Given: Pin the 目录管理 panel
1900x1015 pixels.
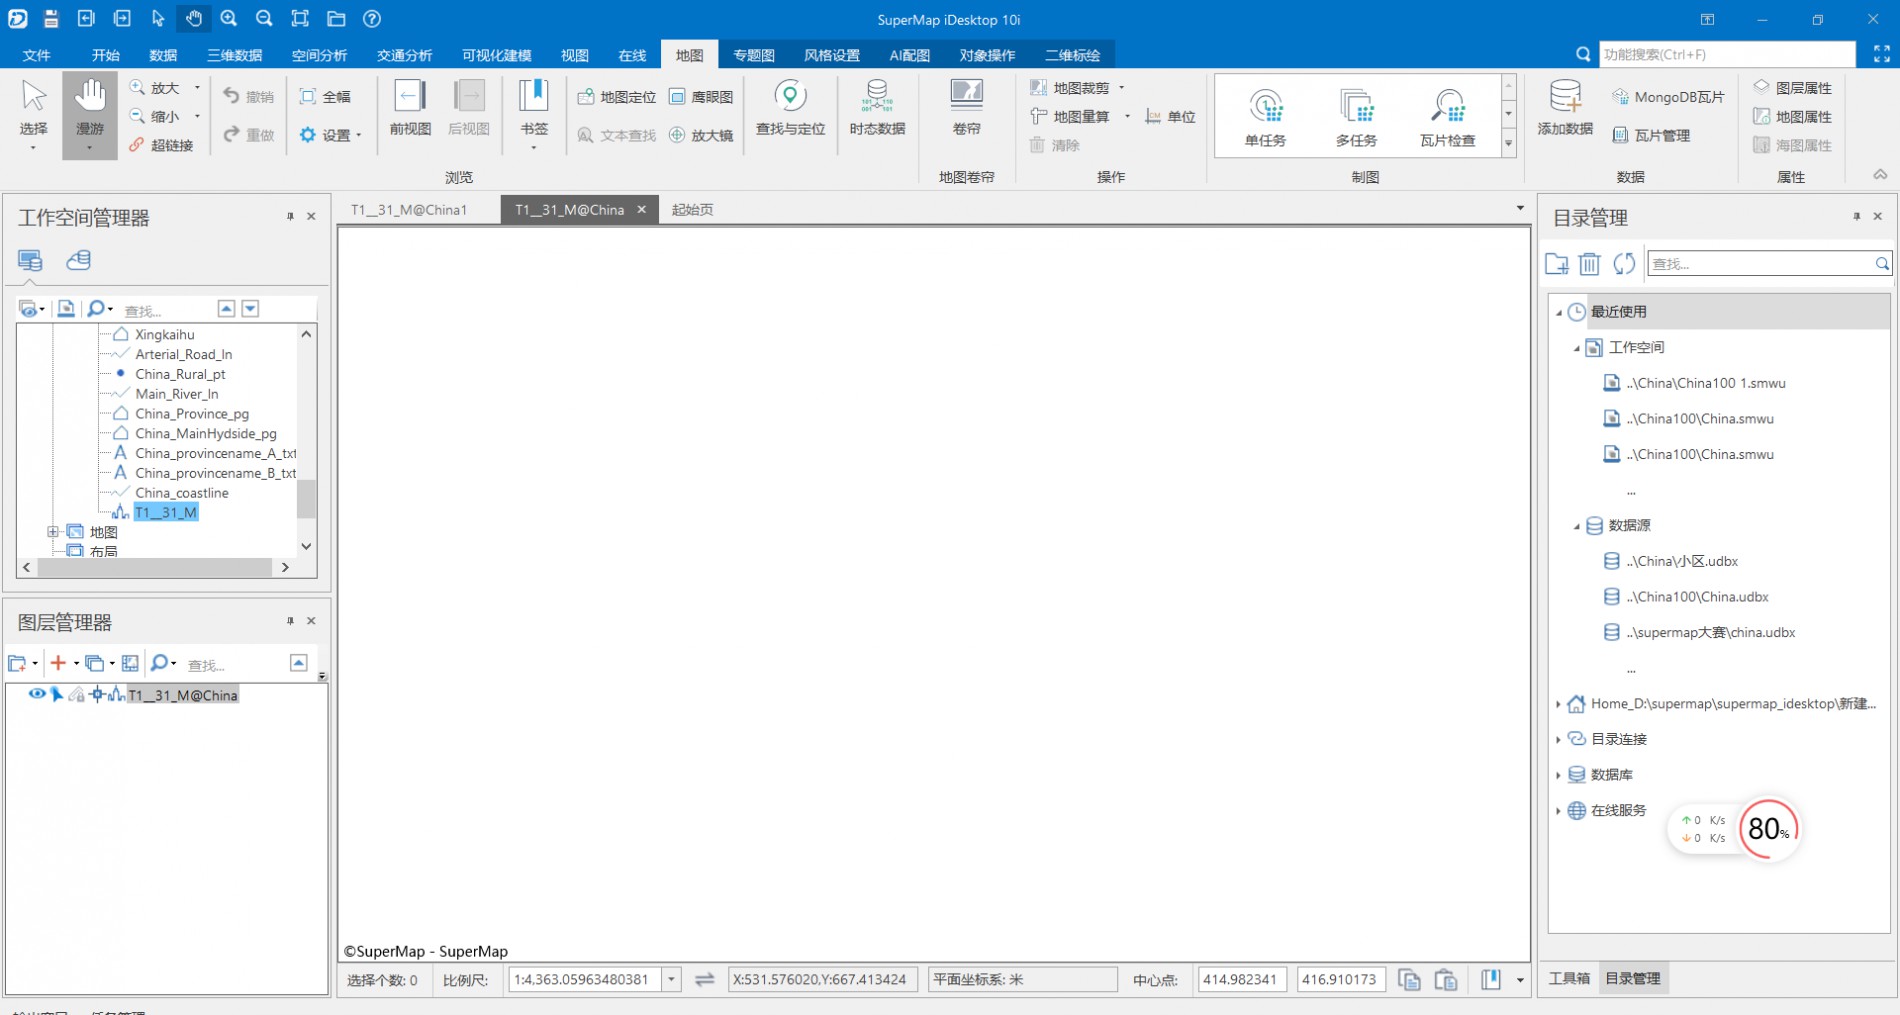Looking at the screenshot, I should tap(1856, 216).
